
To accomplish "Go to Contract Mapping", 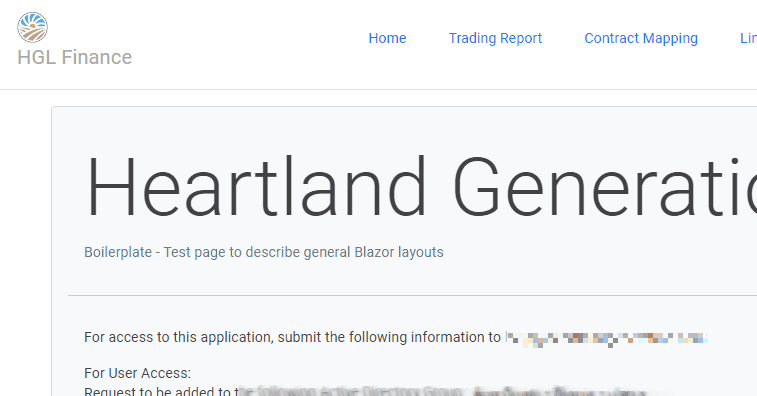I will (641, 38).
